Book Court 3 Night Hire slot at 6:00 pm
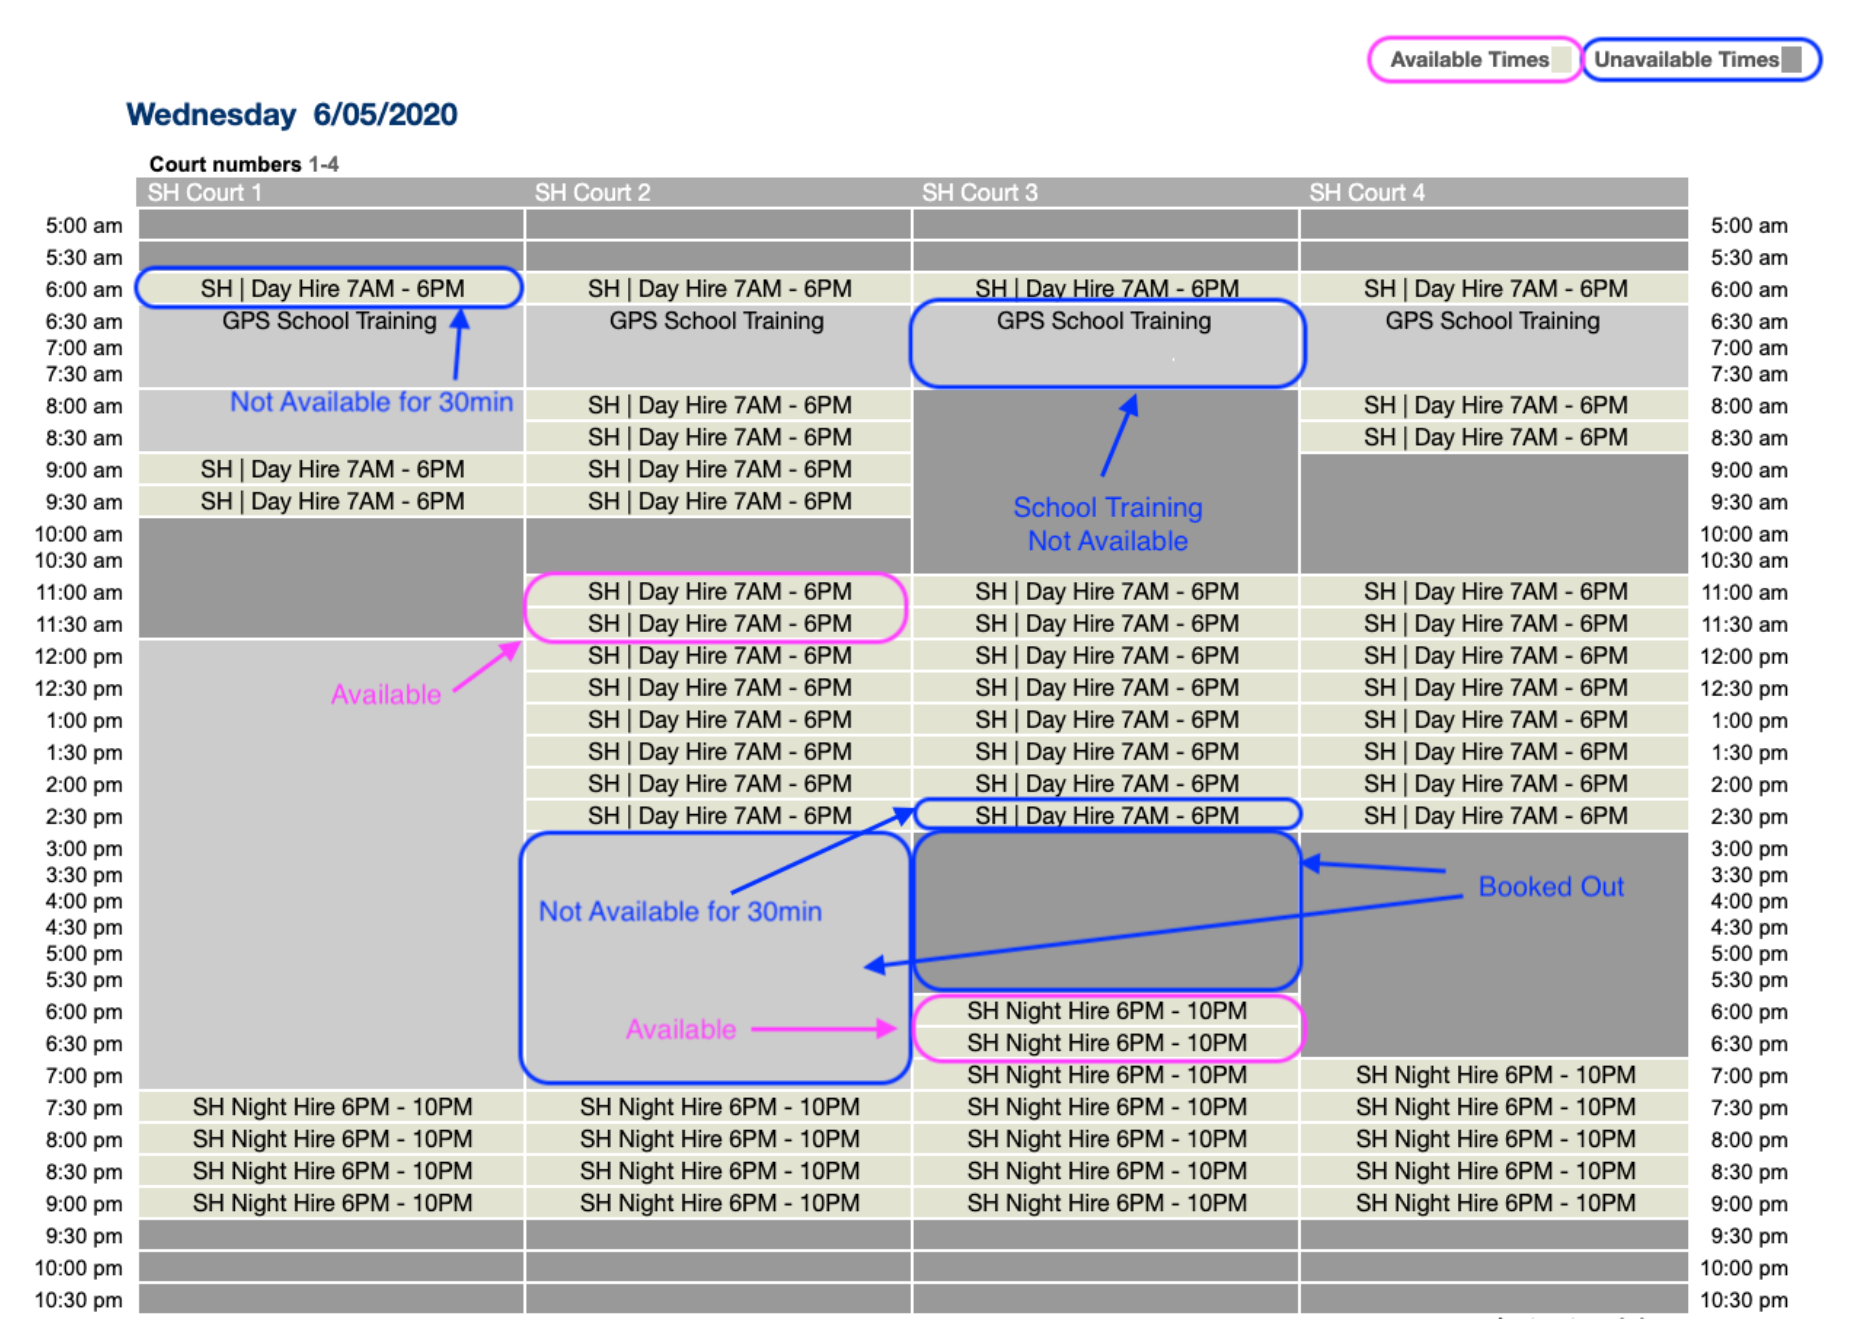 click(x=1105, y=1011)
